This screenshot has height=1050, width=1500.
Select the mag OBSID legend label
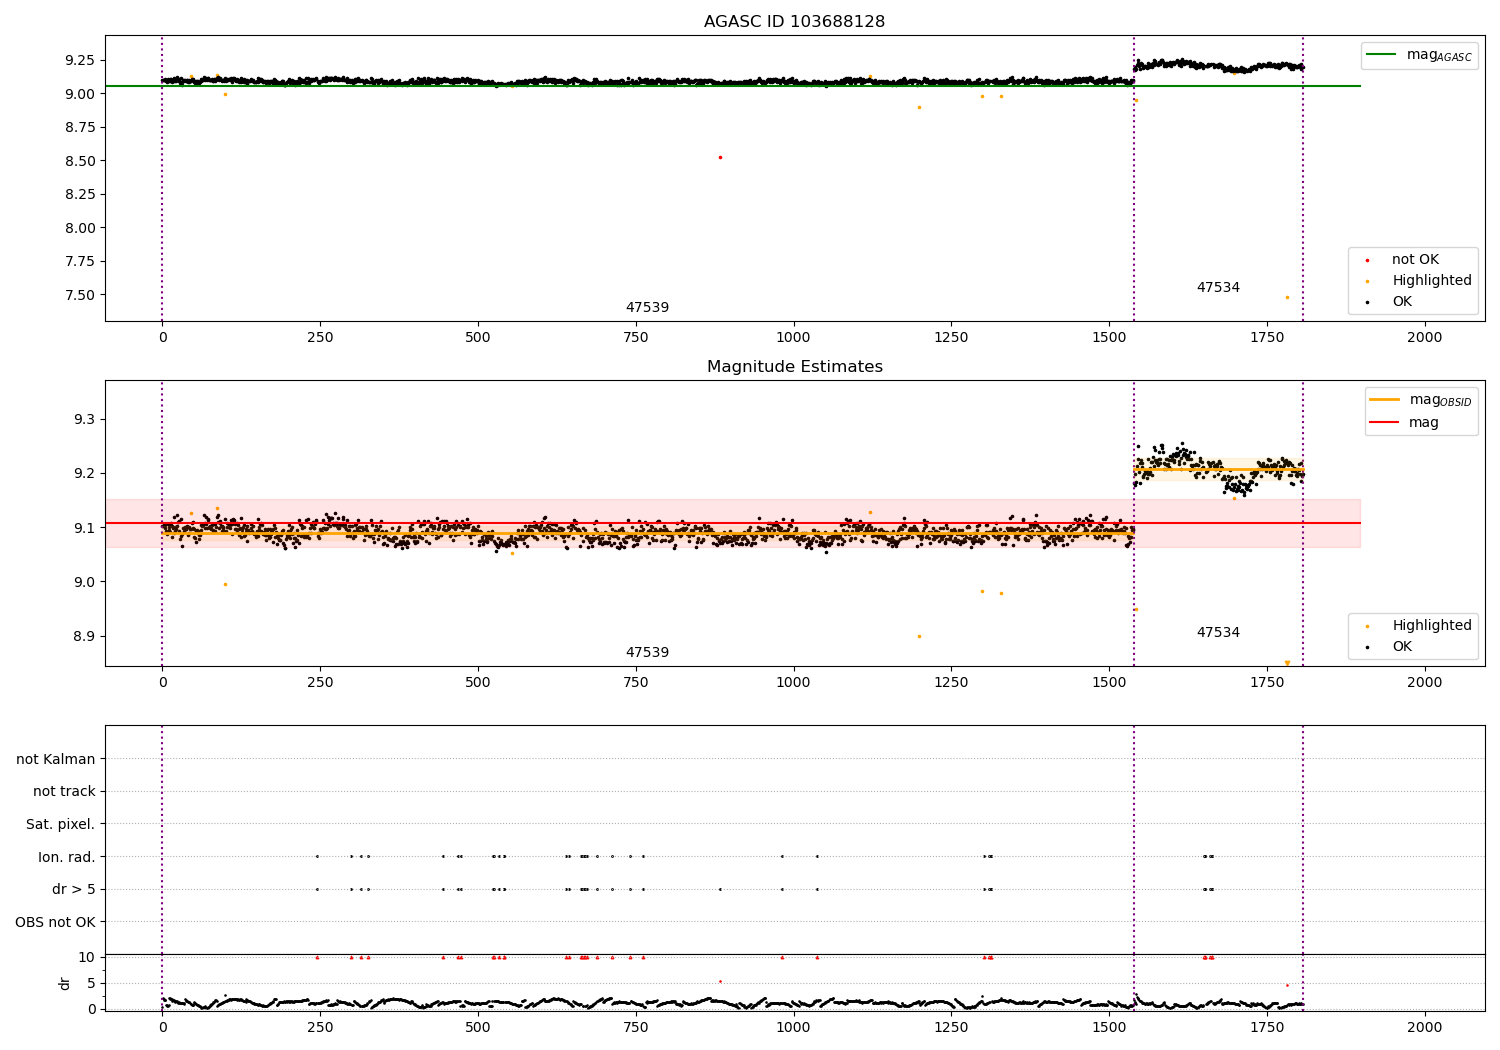coord(1440,400)
